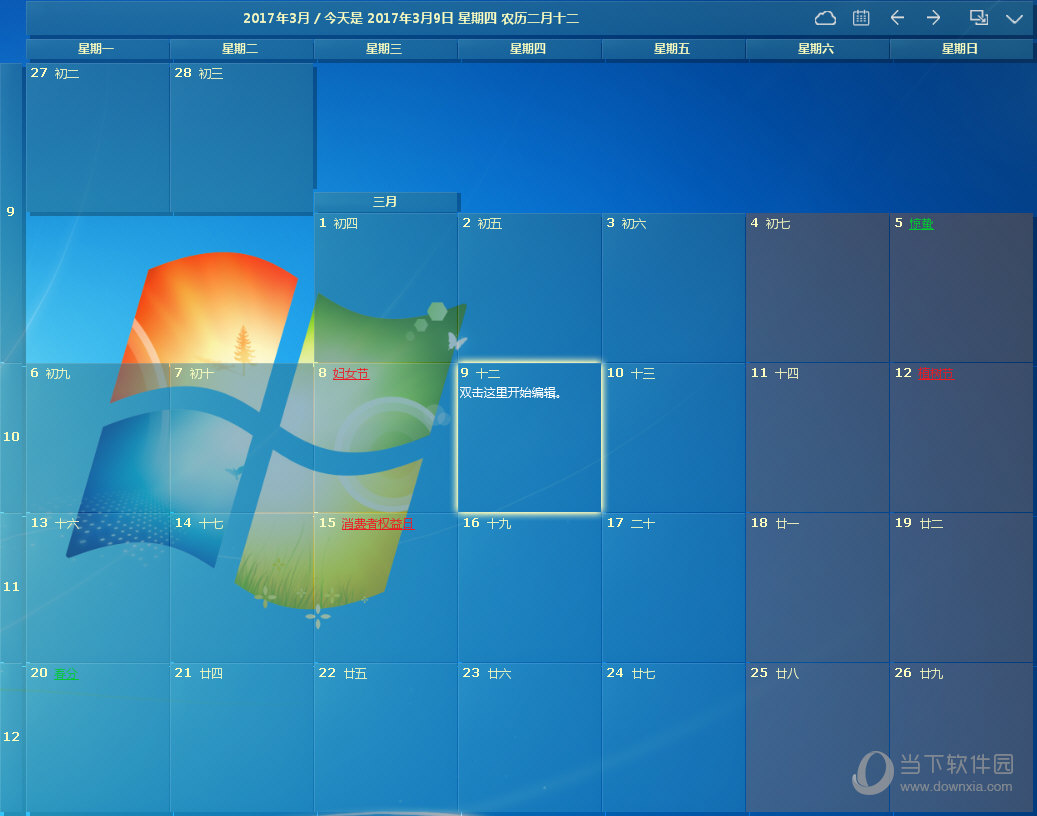The width and height of the screenshot is (1037, 816).
Task: Click the green 春分 link on day 20
Action: pyautogui.click(x=65, y=674)
